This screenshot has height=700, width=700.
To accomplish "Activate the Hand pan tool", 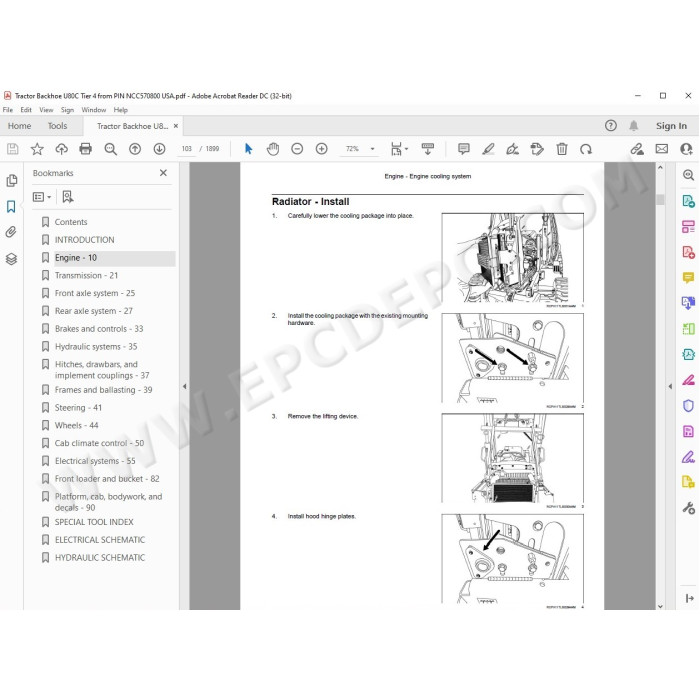I will 273,149.
